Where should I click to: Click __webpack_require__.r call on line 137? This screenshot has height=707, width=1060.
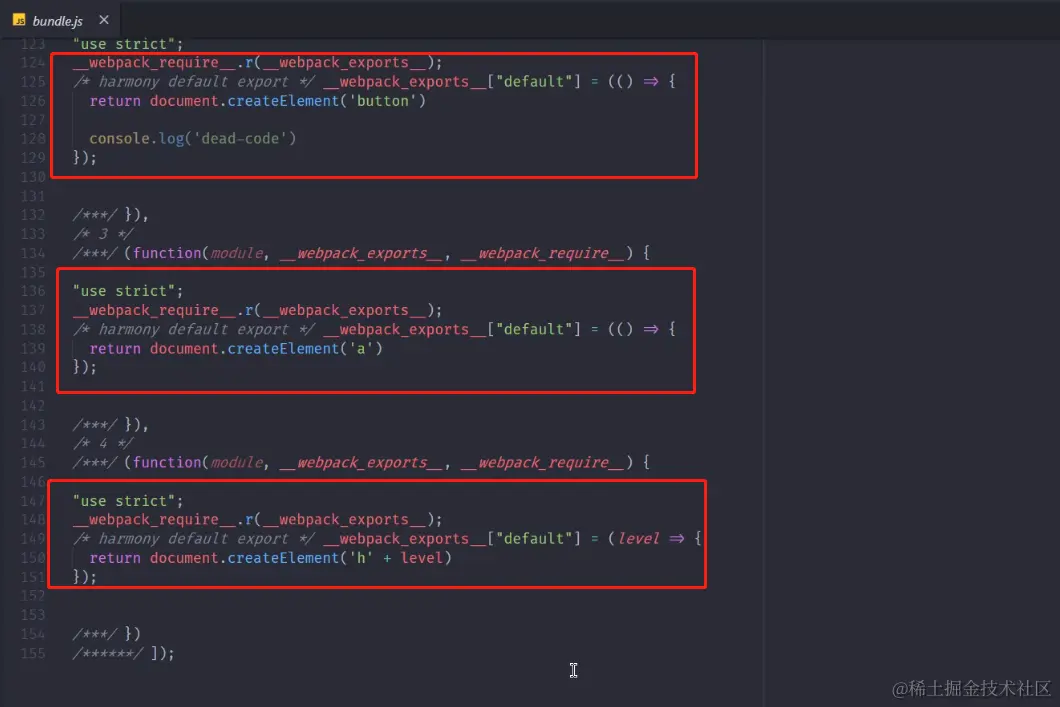[258, 310]
